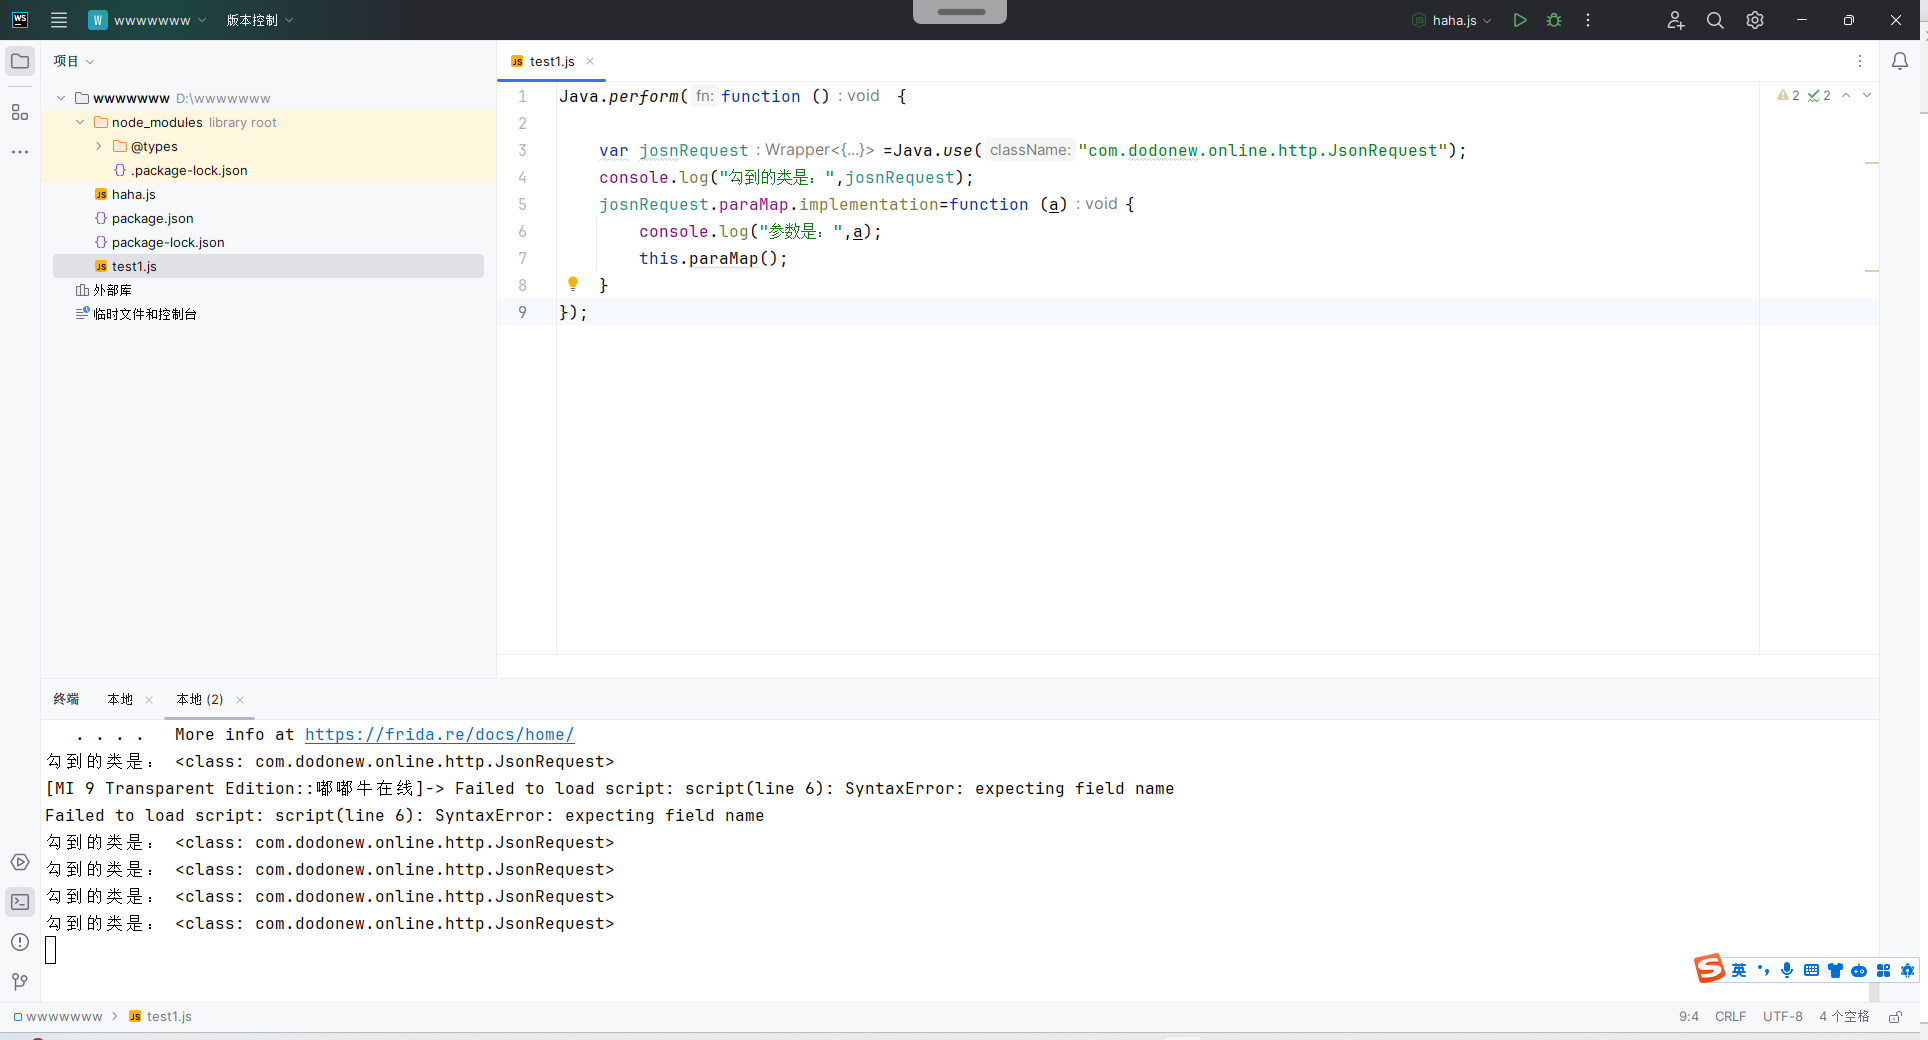Select package-lock.json under wwwwwwww
The height and width of the screenshot is (1040, 1928).
click(x=159, y=242)
